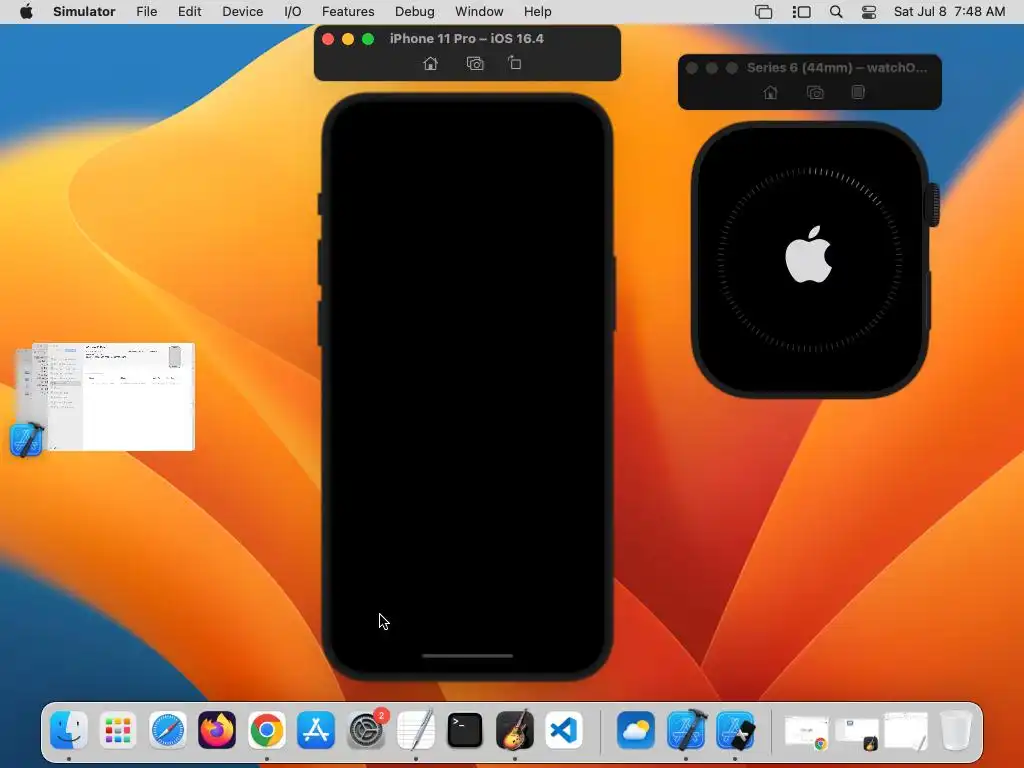Click the date and time in menu bar
Viewport: 1024px width, 768px height.
coord(950,12)
